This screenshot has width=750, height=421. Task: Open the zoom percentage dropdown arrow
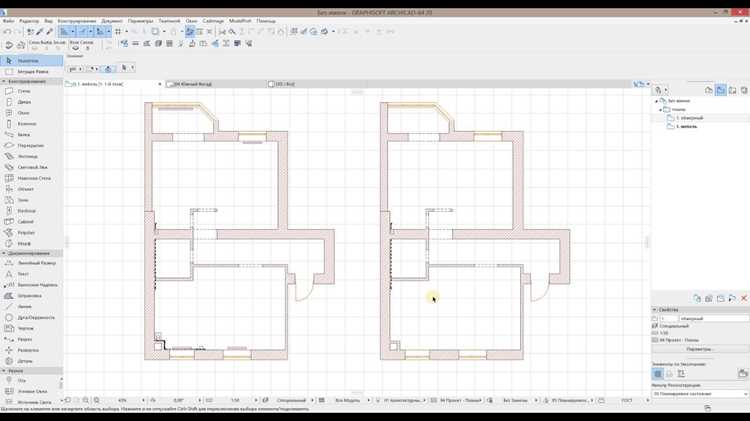click(x=143, y=400)
